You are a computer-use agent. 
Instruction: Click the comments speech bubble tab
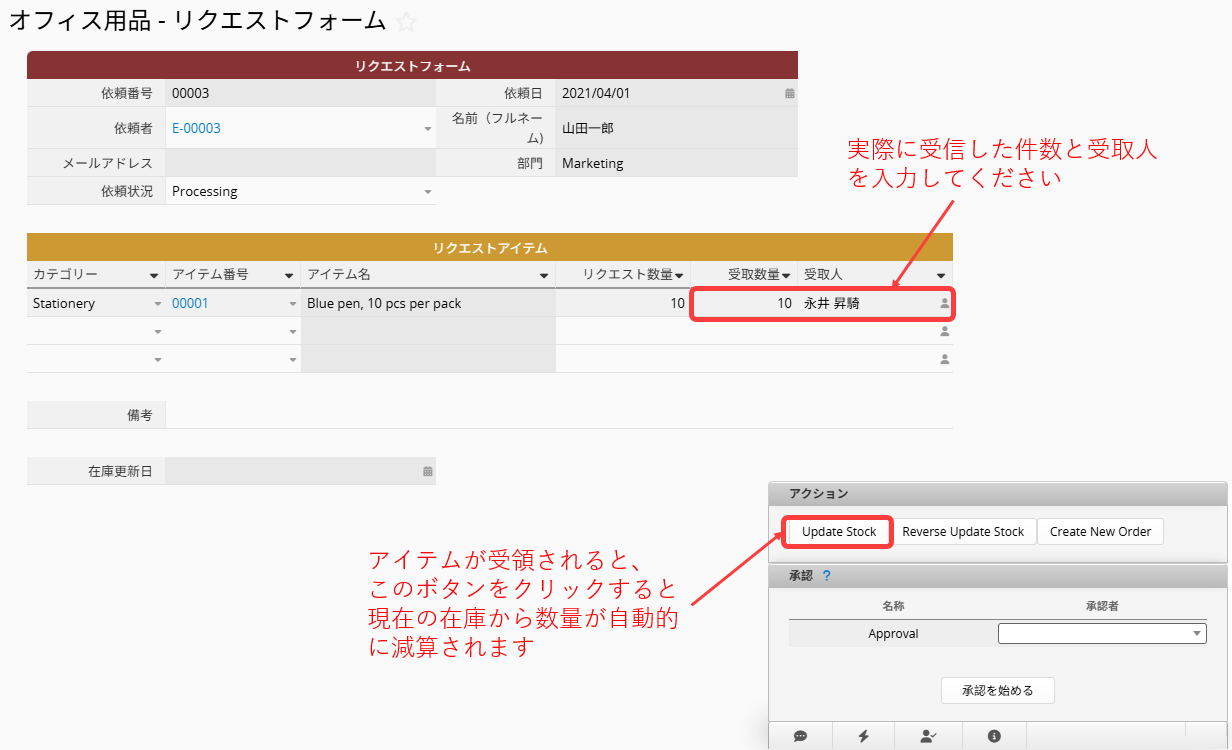[x=800, y=736]
